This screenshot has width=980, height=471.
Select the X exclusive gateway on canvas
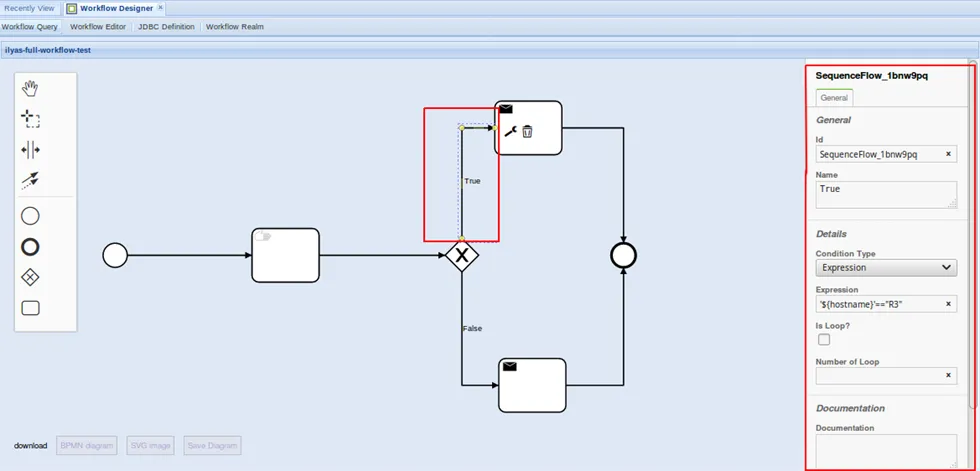(x=462, y=255)
